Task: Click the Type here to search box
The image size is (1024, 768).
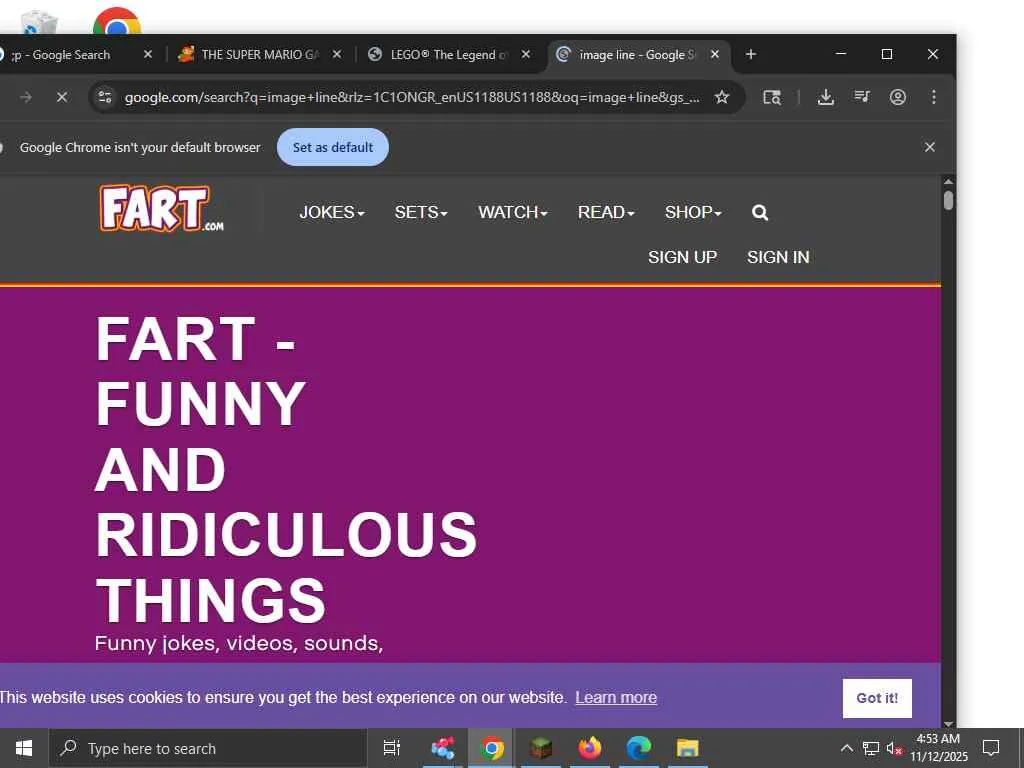Action: tap(208, 748)
